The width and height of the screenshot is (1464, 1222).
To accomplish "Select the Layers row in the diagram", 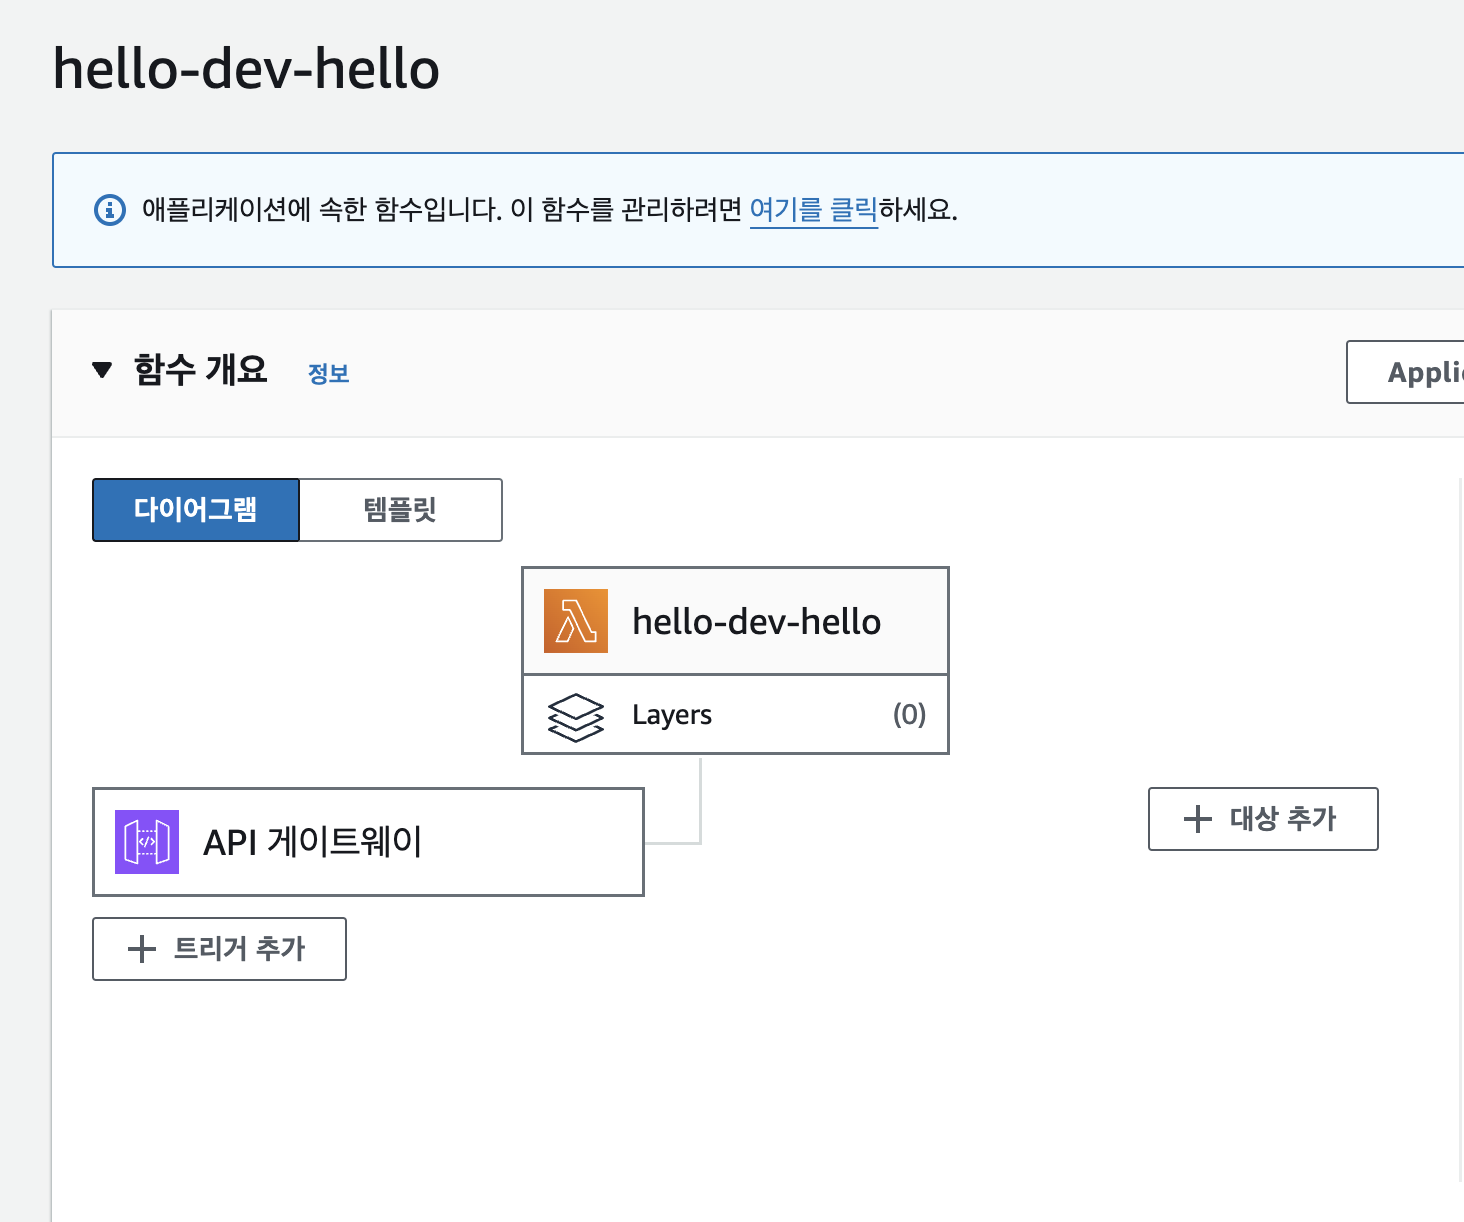I will 735,715.
